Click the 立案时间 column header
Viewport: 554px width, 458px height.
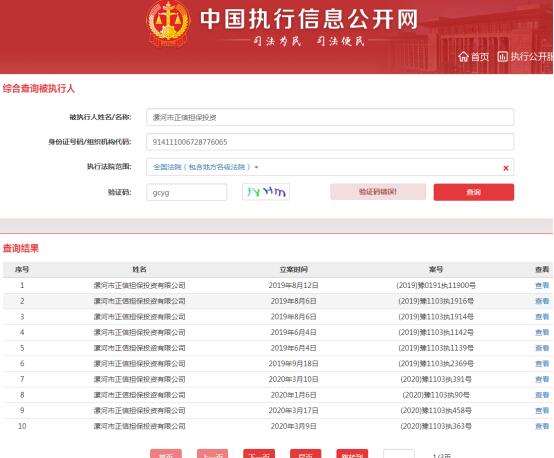[x=294, y=270]
